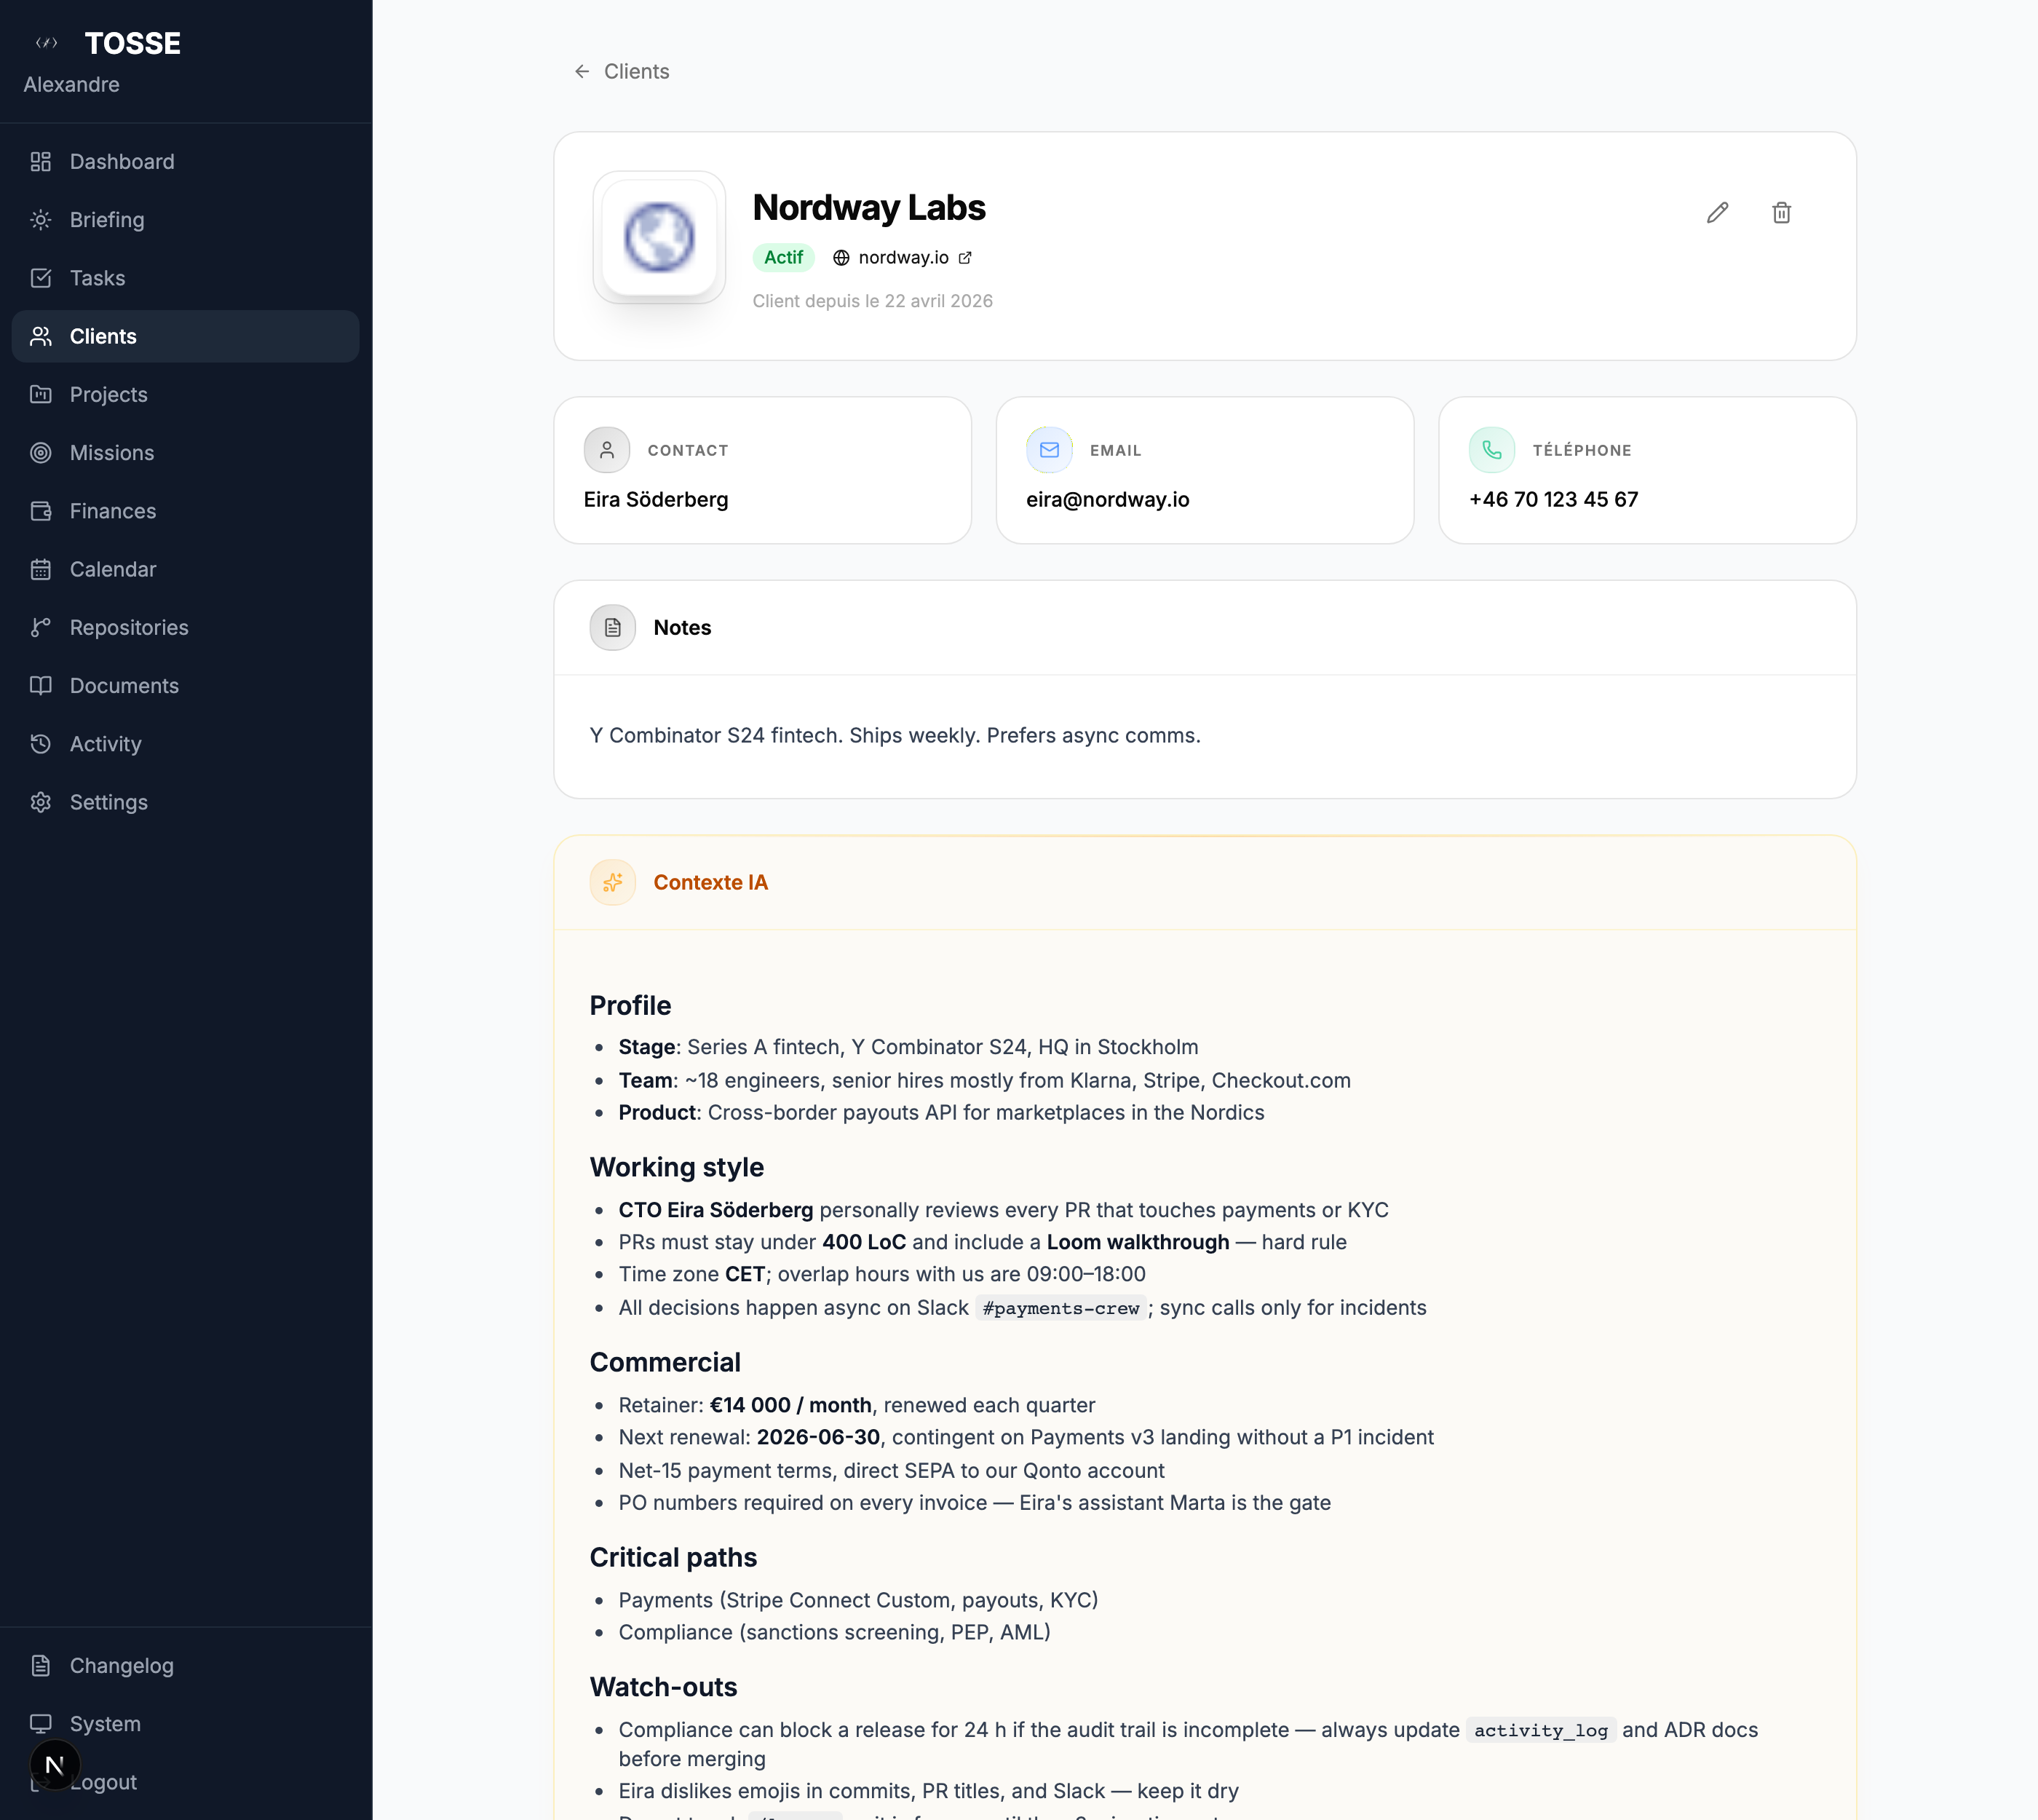2038x1820 pixels.
Task: Click the Notes document icon
Action: tap(612, 627)
